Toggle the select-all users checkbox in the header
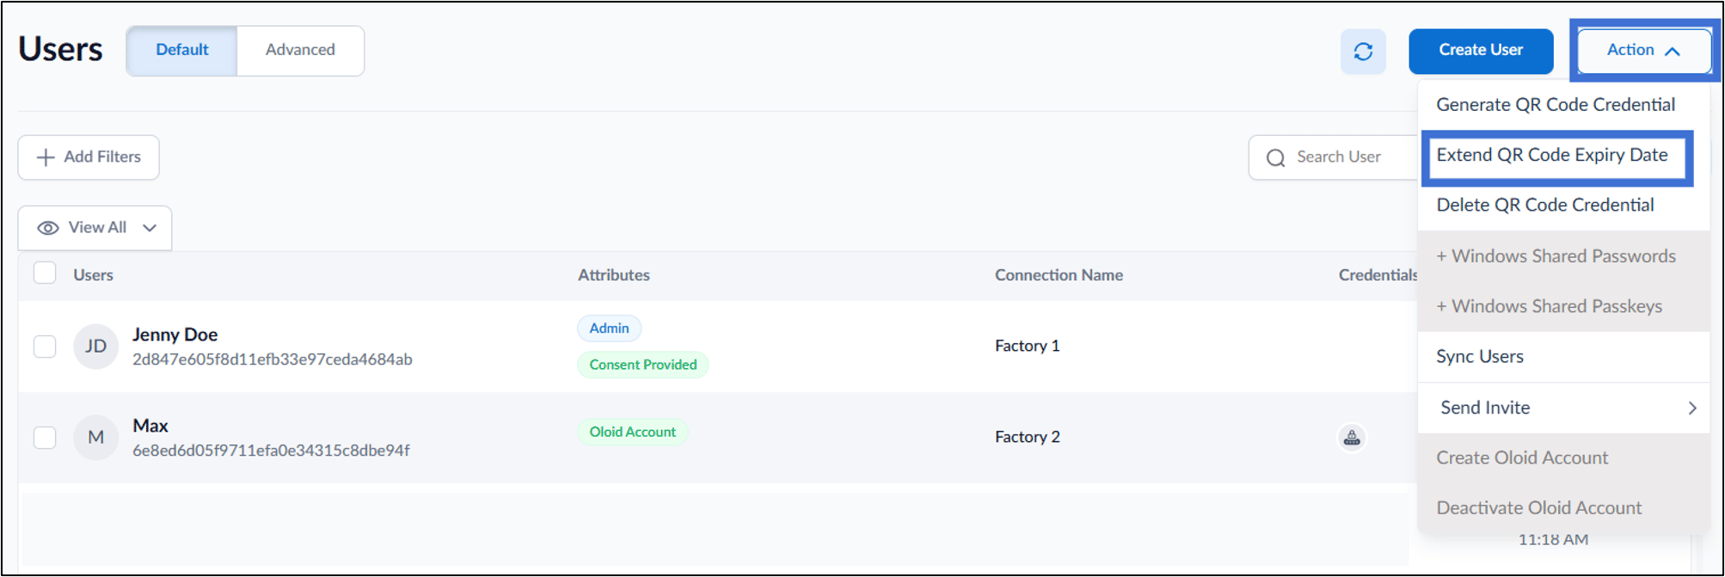The image size is (1725, 577). tap(45, 273)
